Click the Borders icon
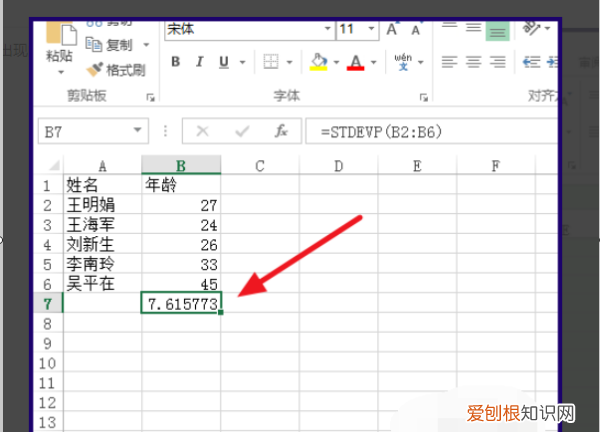The width and height of the screenshot is (600, 432). pyautogui.click(x=271, y=62)
